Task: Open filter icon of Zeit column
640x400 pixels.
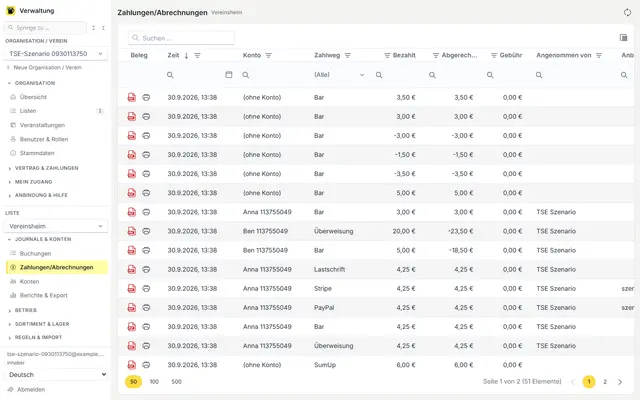Action: tap(197, 56)
